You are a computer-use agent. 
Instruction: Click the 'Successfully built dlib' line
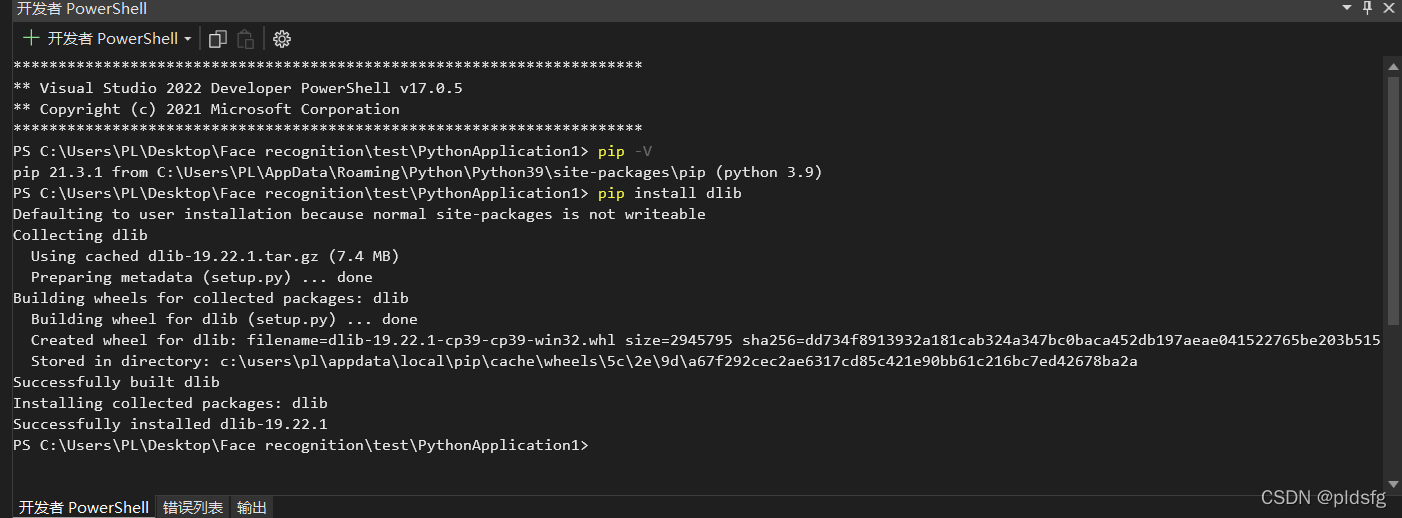pyautogui.click(x=116, y=382)
